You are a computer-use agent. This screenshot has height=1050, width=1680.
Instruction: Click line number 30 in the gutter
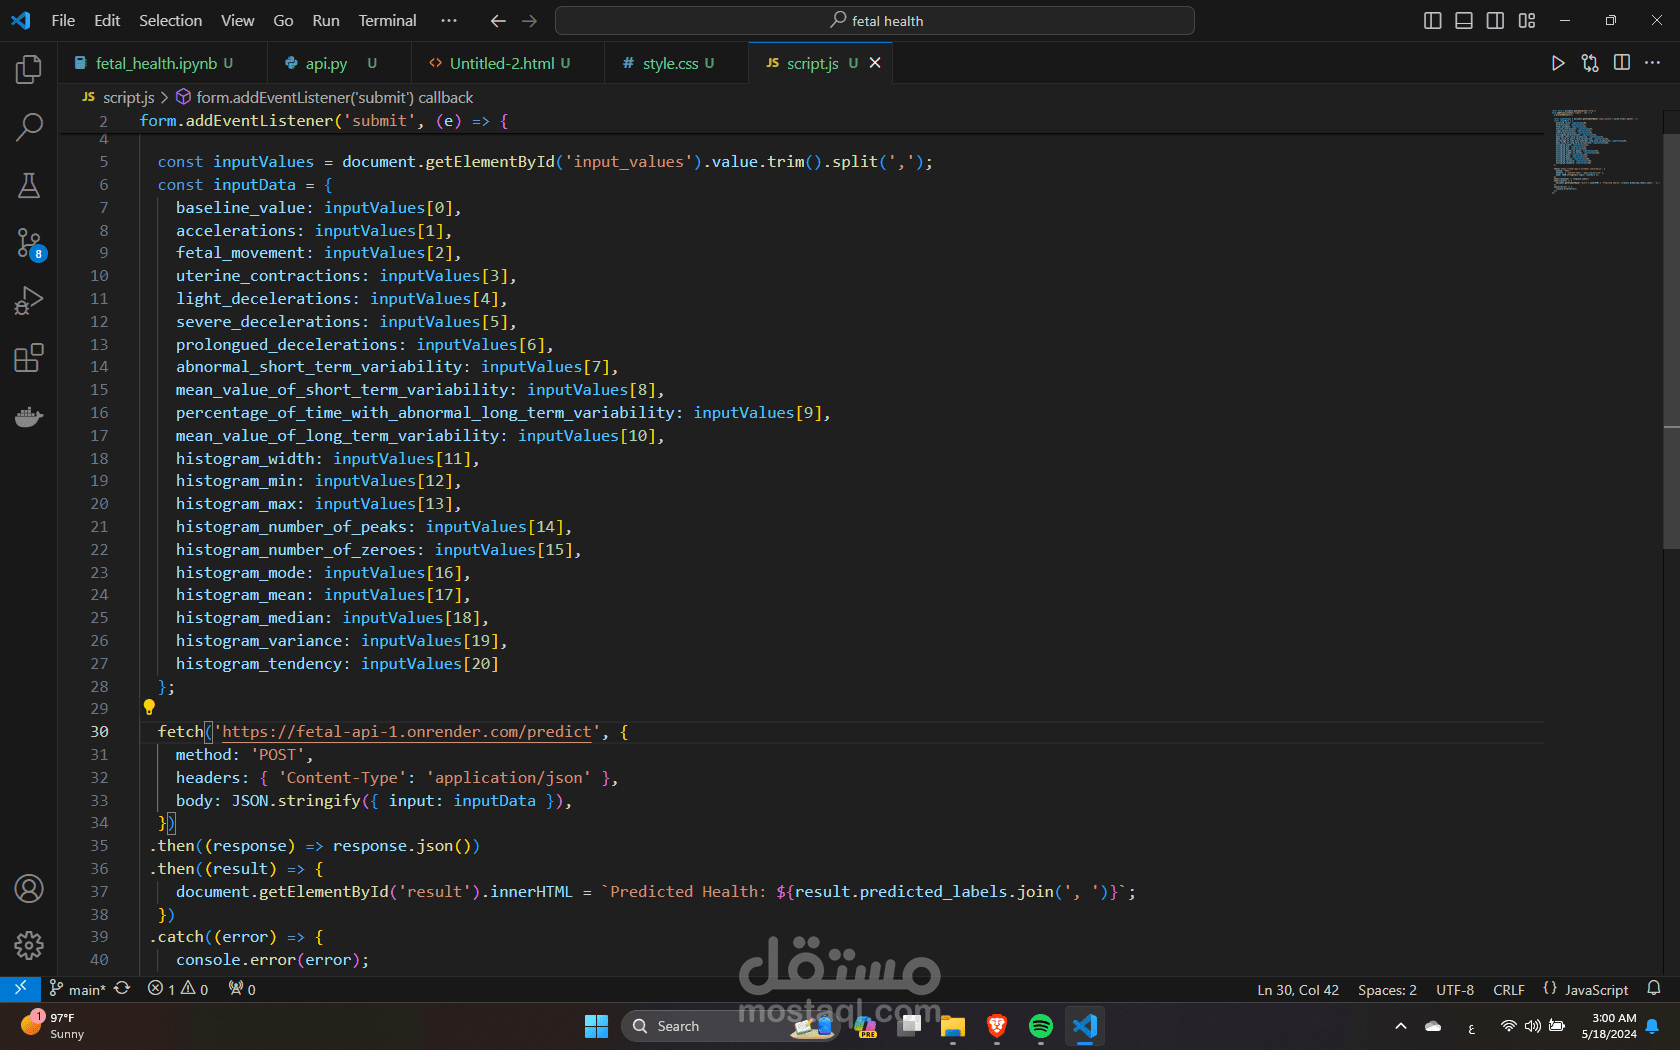click(99, 732)
